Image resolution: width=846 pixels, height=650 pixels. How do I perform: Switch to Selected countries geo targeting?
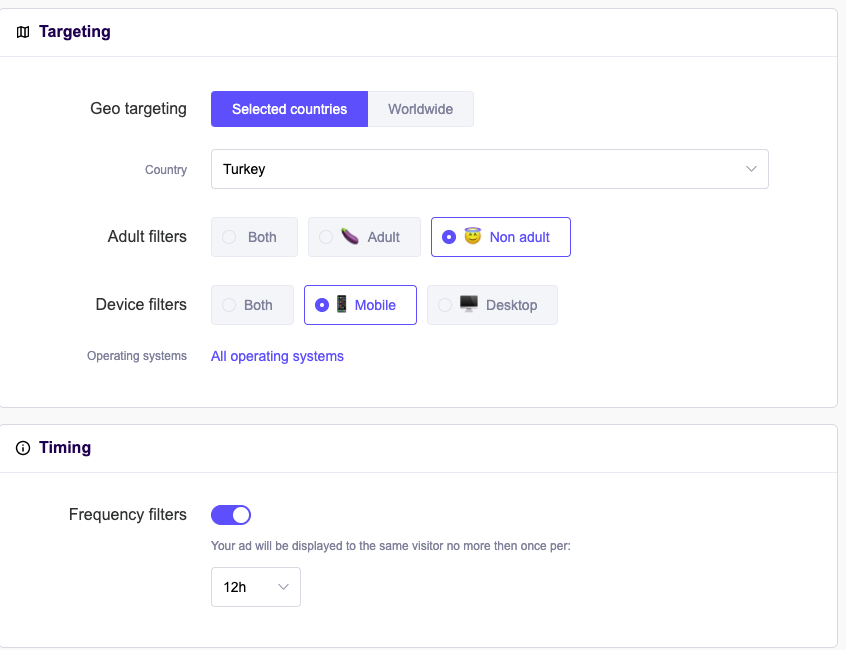tap(289, 109)
